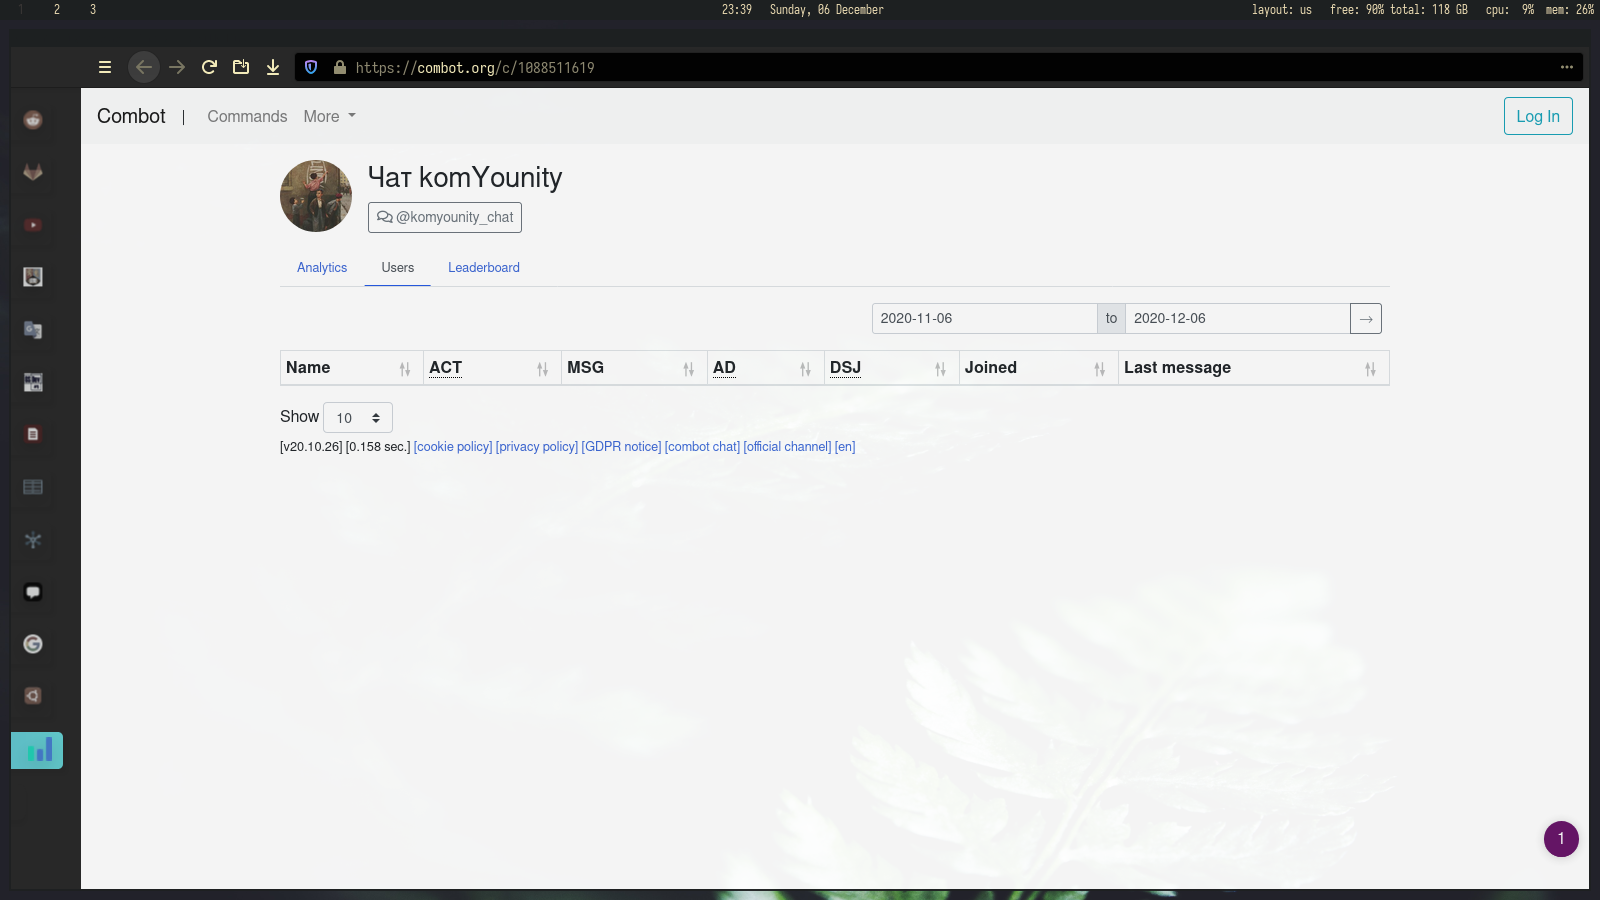Screen dimensions: 1600x900
Task: Click the Combot brand logo link
Action: point(131,116)
